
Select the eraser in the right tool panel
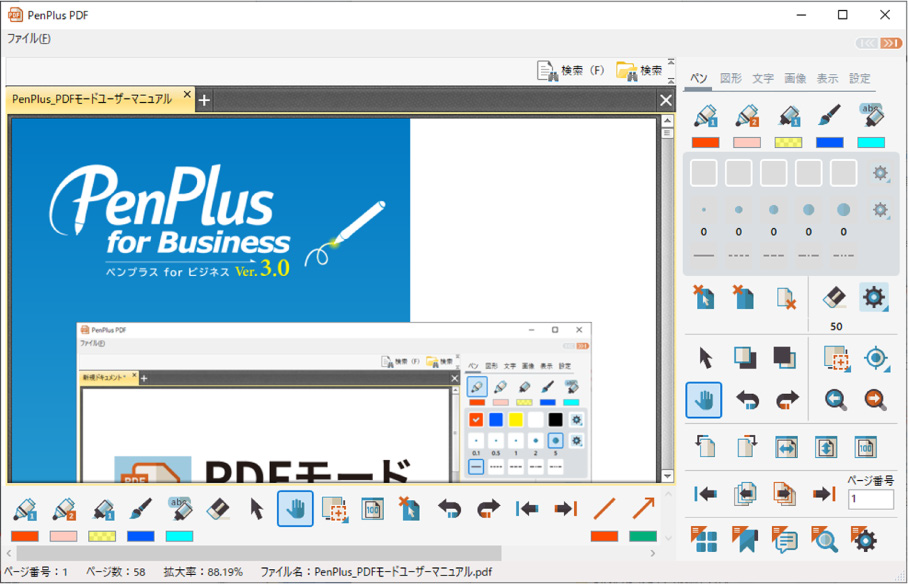tap(834, 297)
